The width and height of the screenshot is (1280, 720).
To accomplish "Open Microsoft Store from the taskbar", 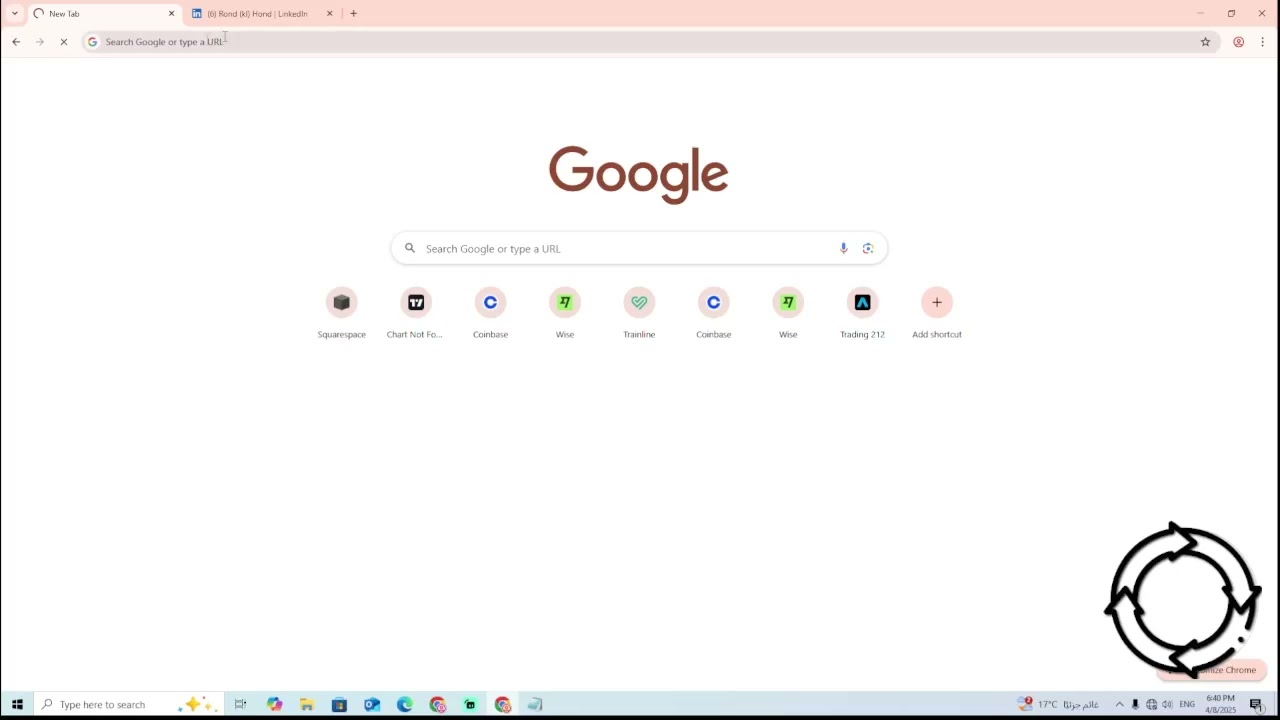I will click(x=339, y=704).
